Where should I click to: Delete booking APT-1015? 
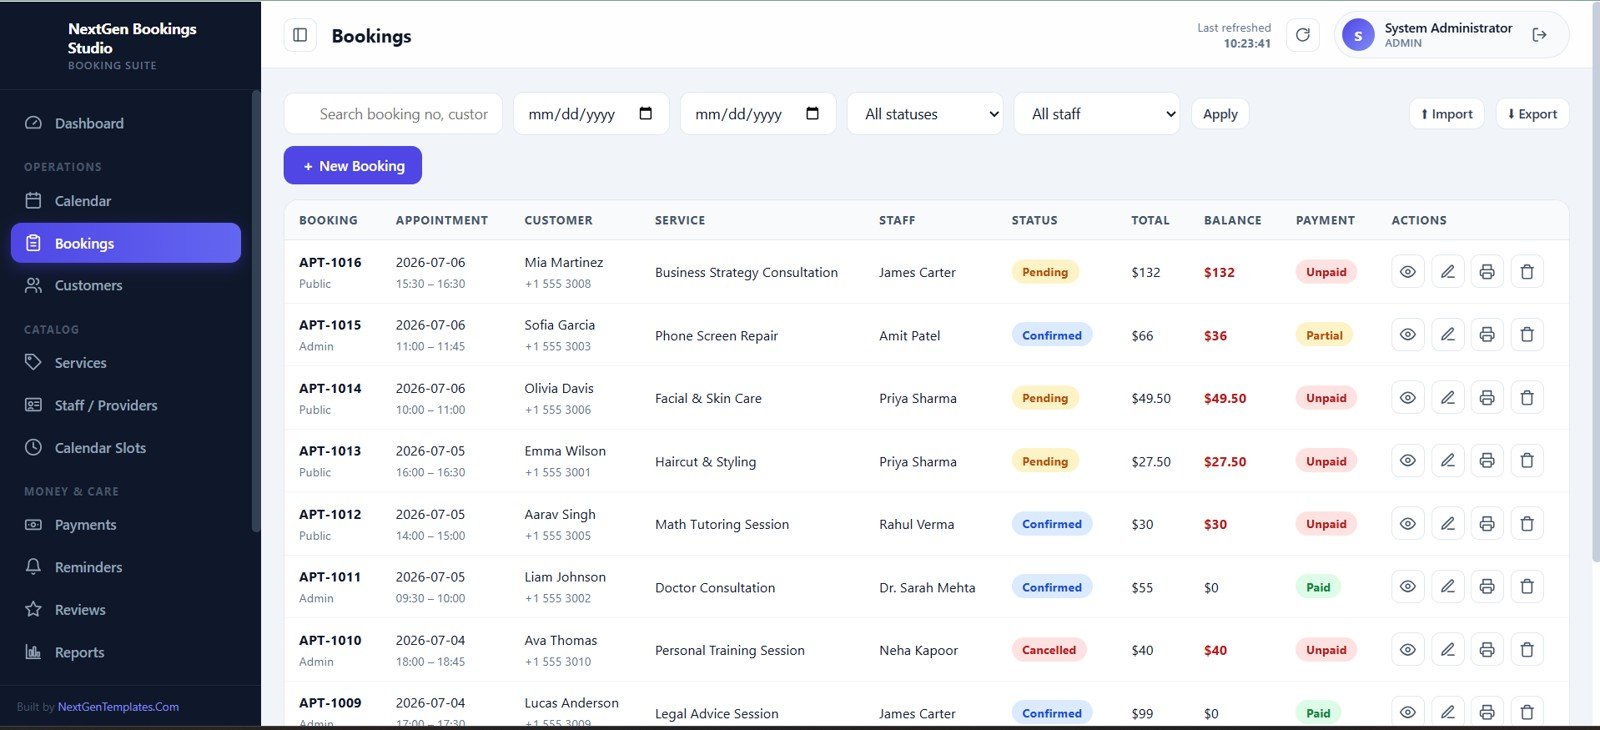pyautogui.click(x=1527, y=335)
